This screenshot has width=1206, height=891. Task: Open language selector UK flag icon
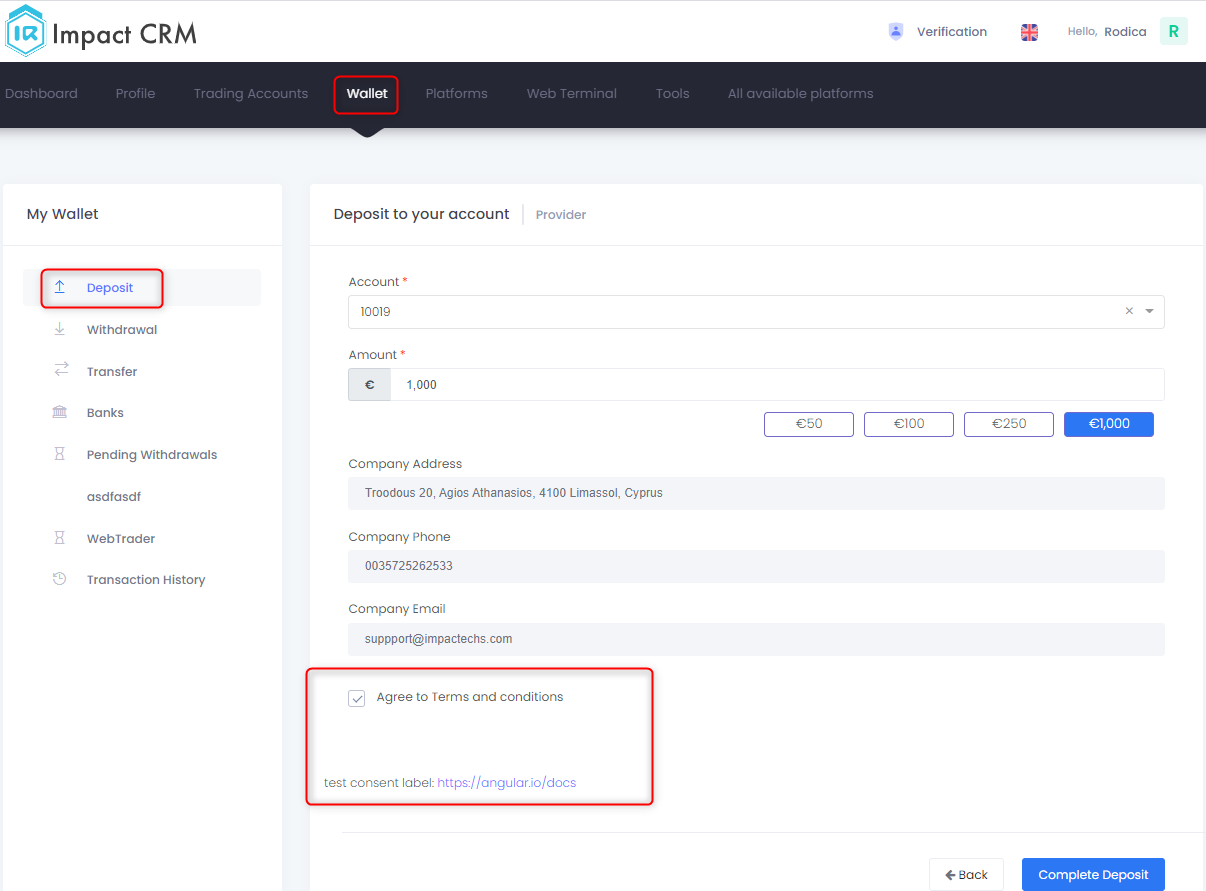(1029, 32)
